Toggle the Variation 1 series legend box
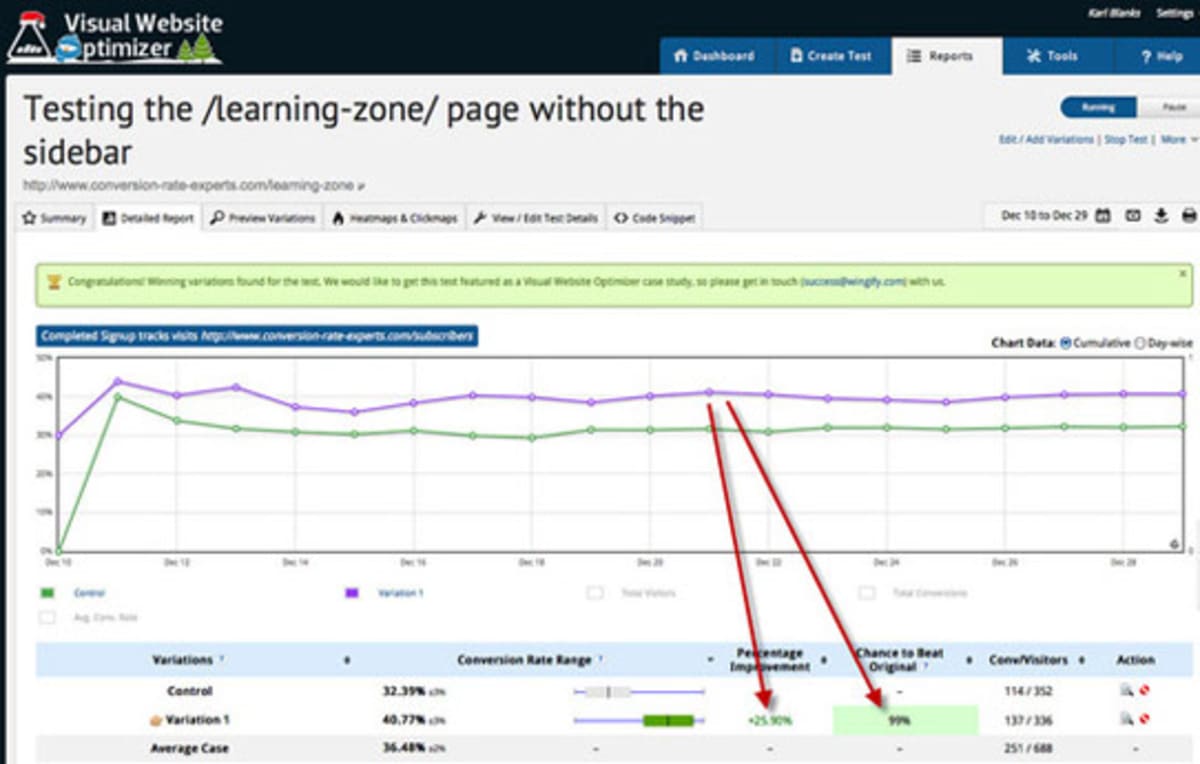The image size is (1200, 764). (351, 593)
